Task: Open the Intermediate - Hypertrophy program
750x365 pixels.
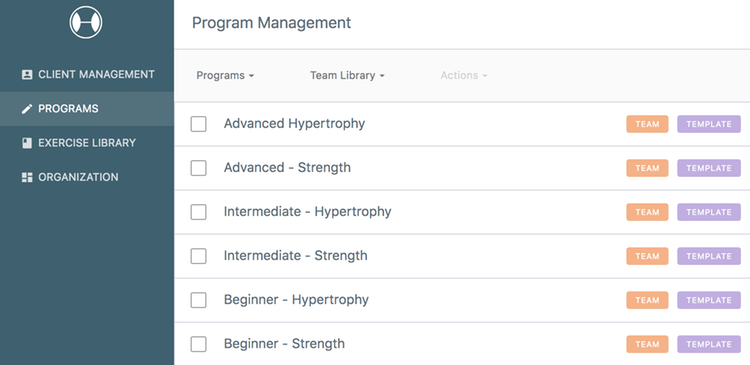Action: (x=308, y=212)
